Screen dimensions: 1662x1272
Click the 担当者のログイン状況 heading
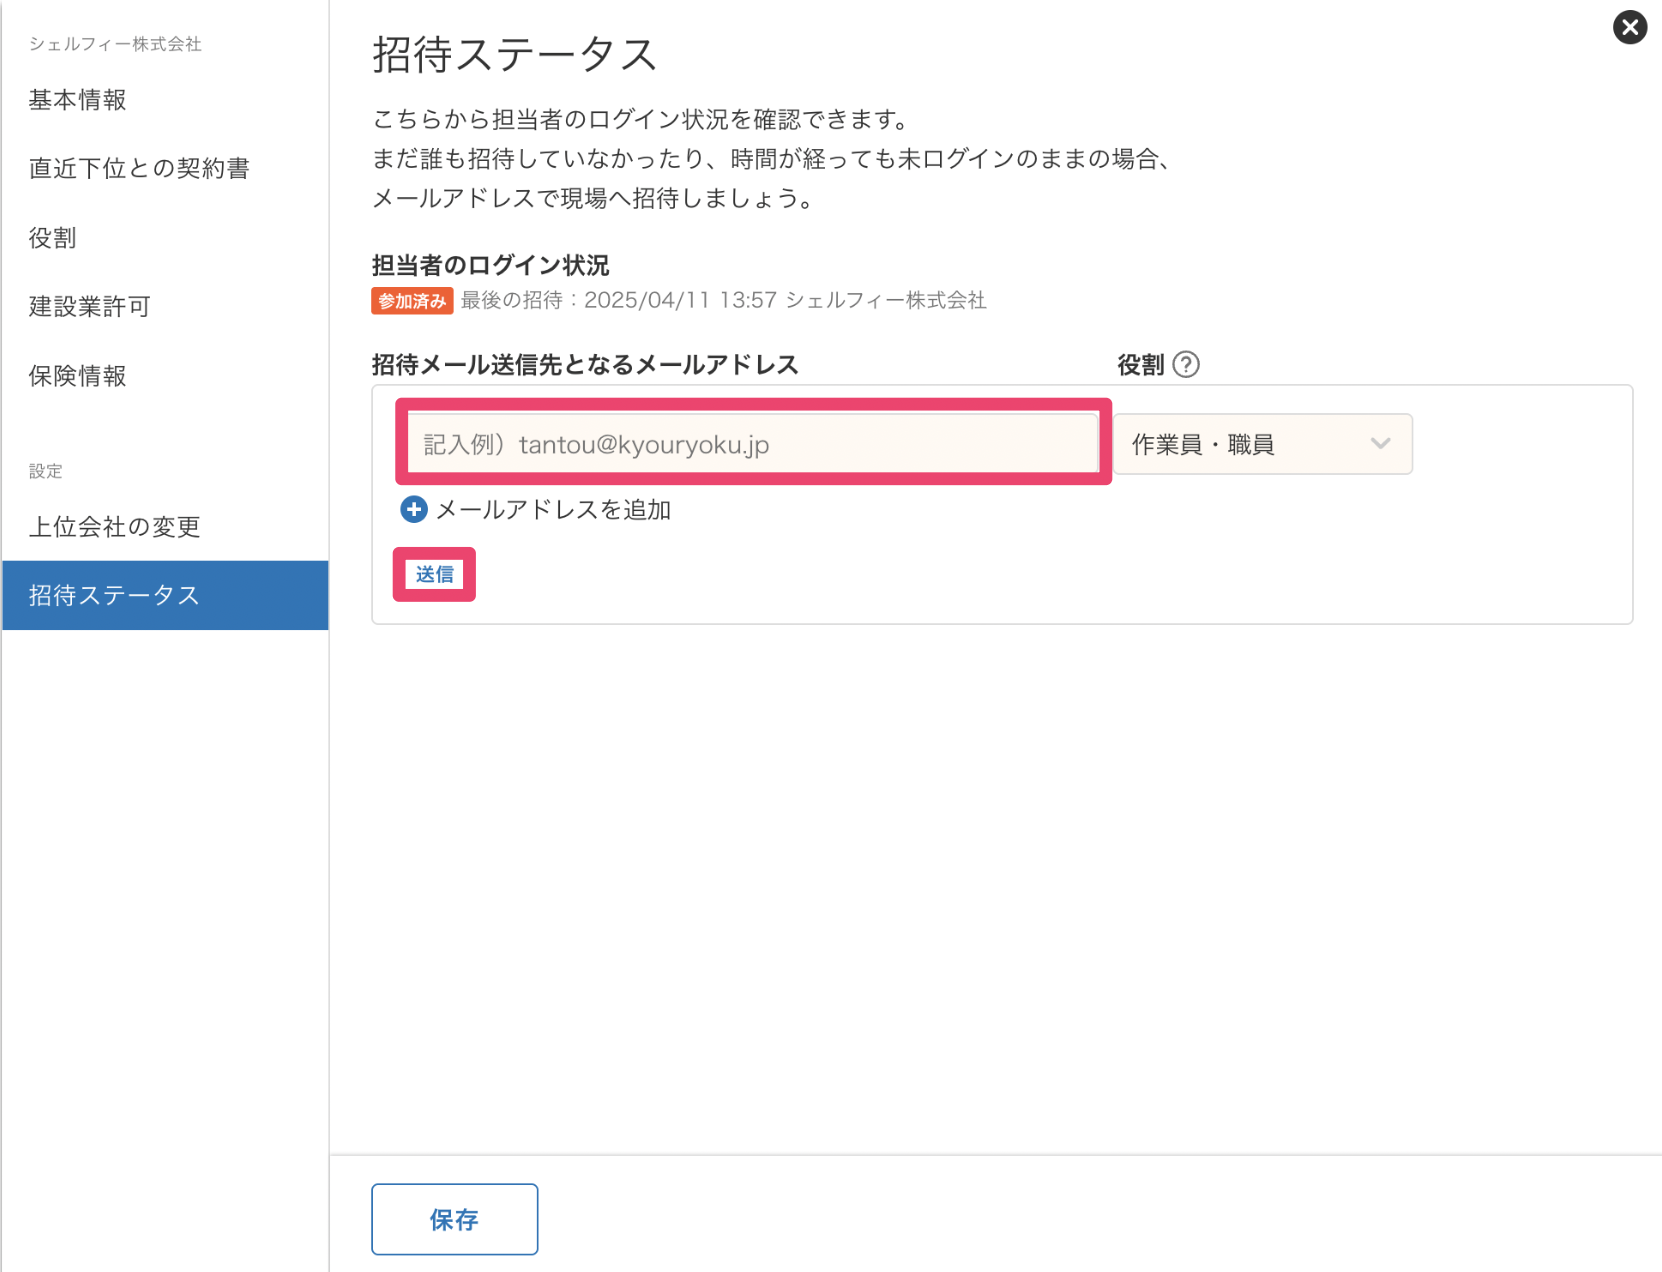pyautogui.click(x=490, y=265)
